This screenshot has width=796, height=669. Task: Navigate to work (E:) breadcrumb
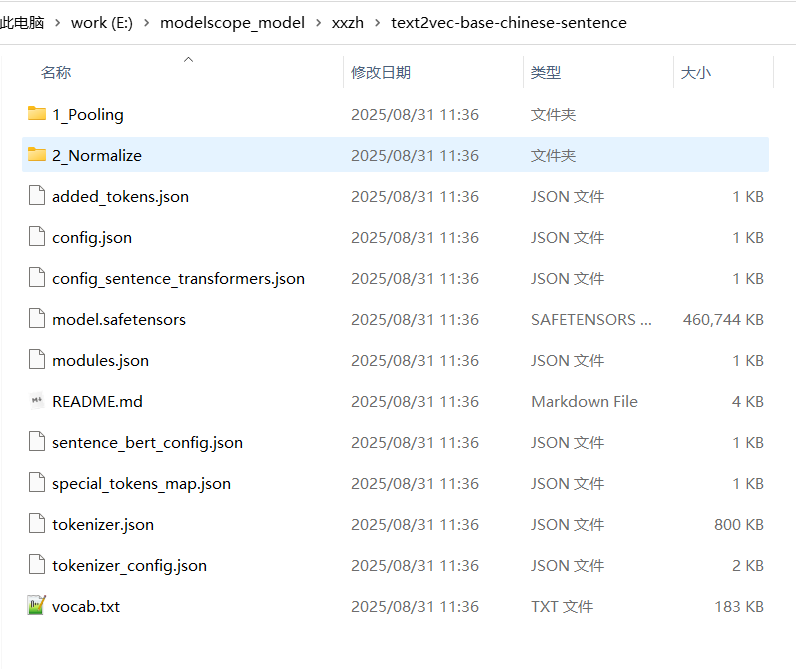click(102, 23)
